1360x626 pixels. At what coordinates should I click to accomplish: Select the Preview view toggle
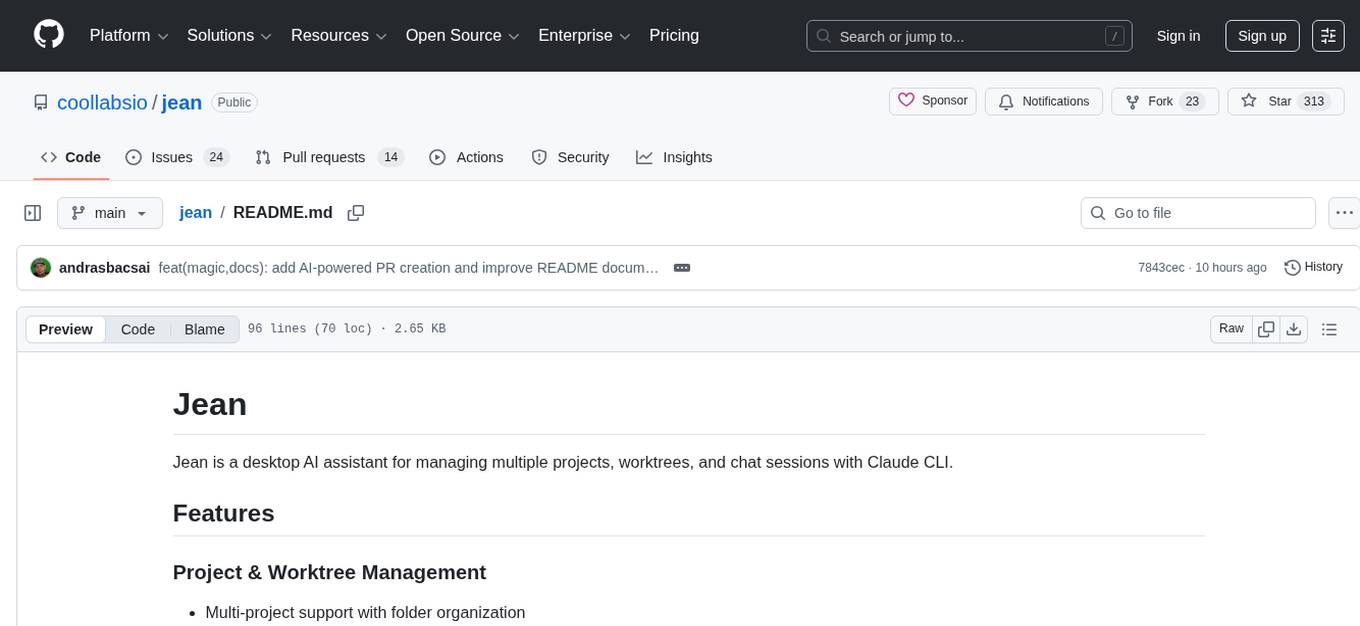pos(66,329)
